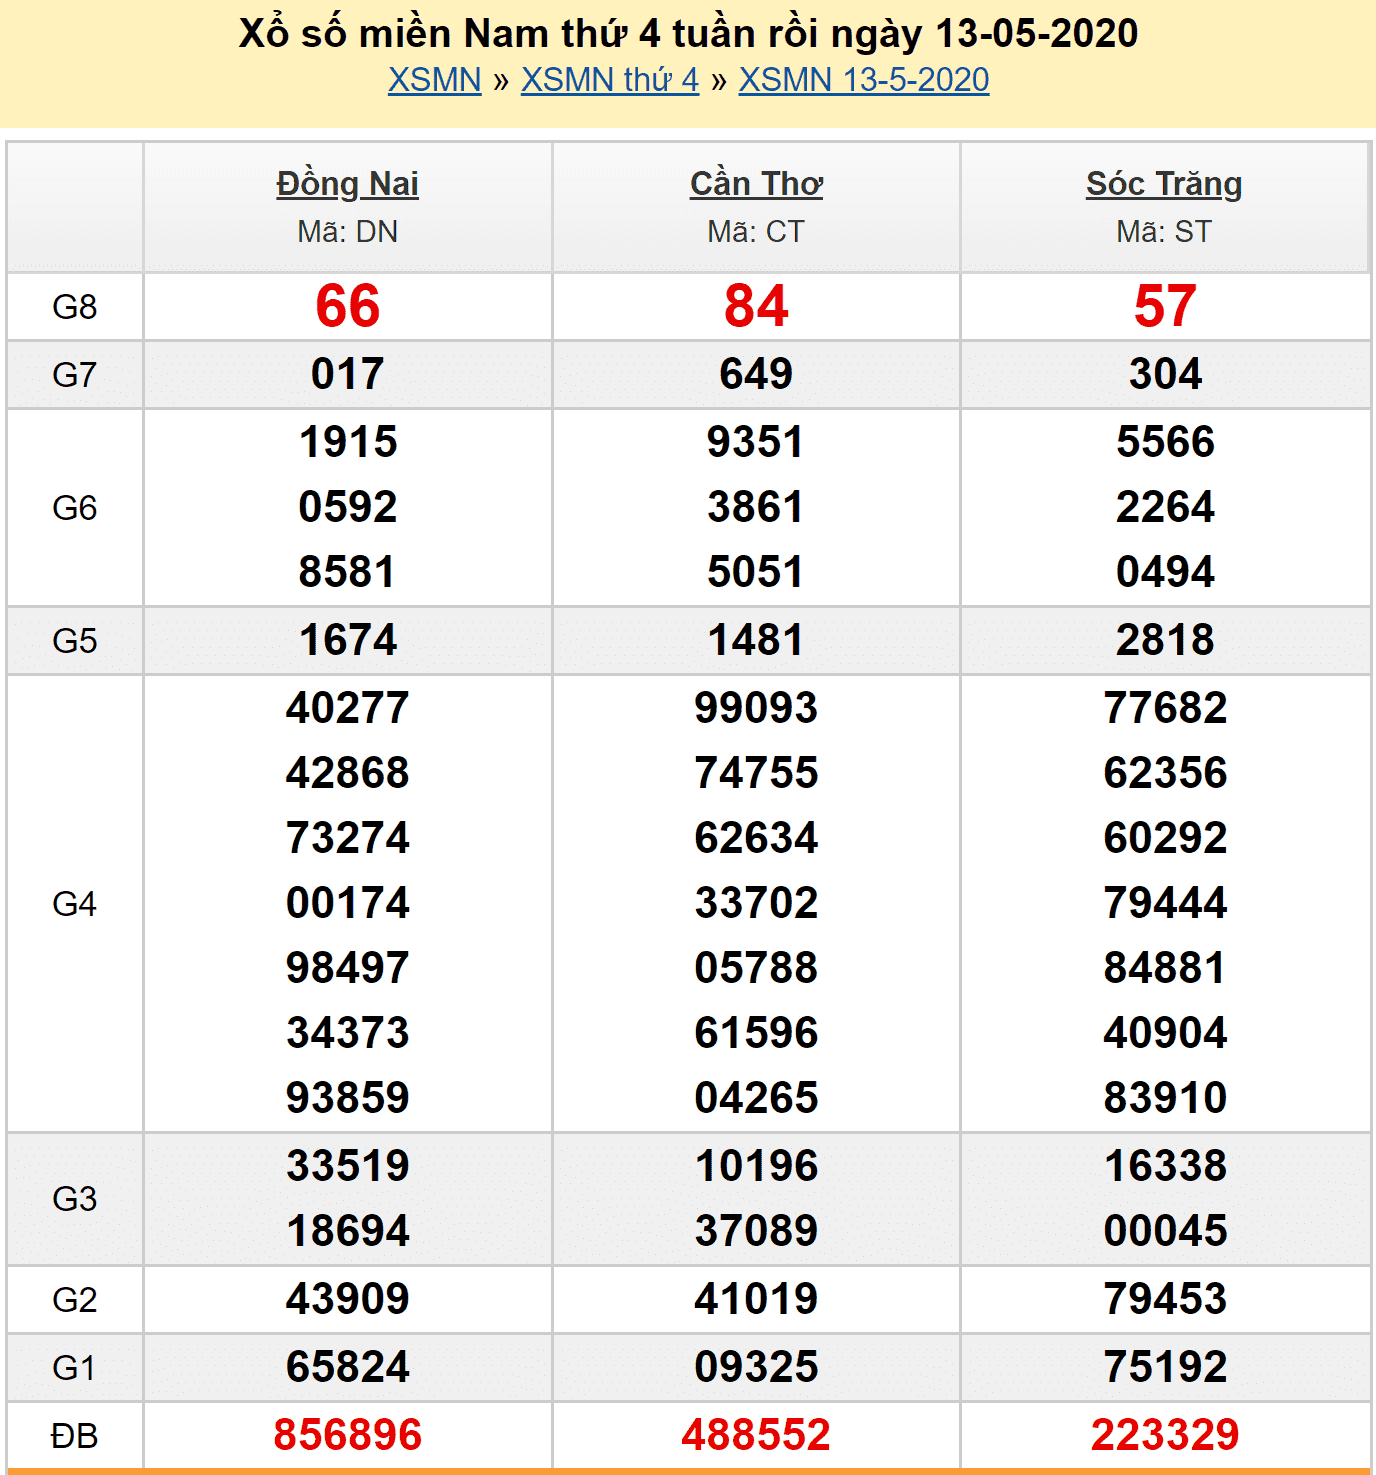The image size is (1376, 1475).
Task: Click the red G8 number 84
Action: coord(756,306)
